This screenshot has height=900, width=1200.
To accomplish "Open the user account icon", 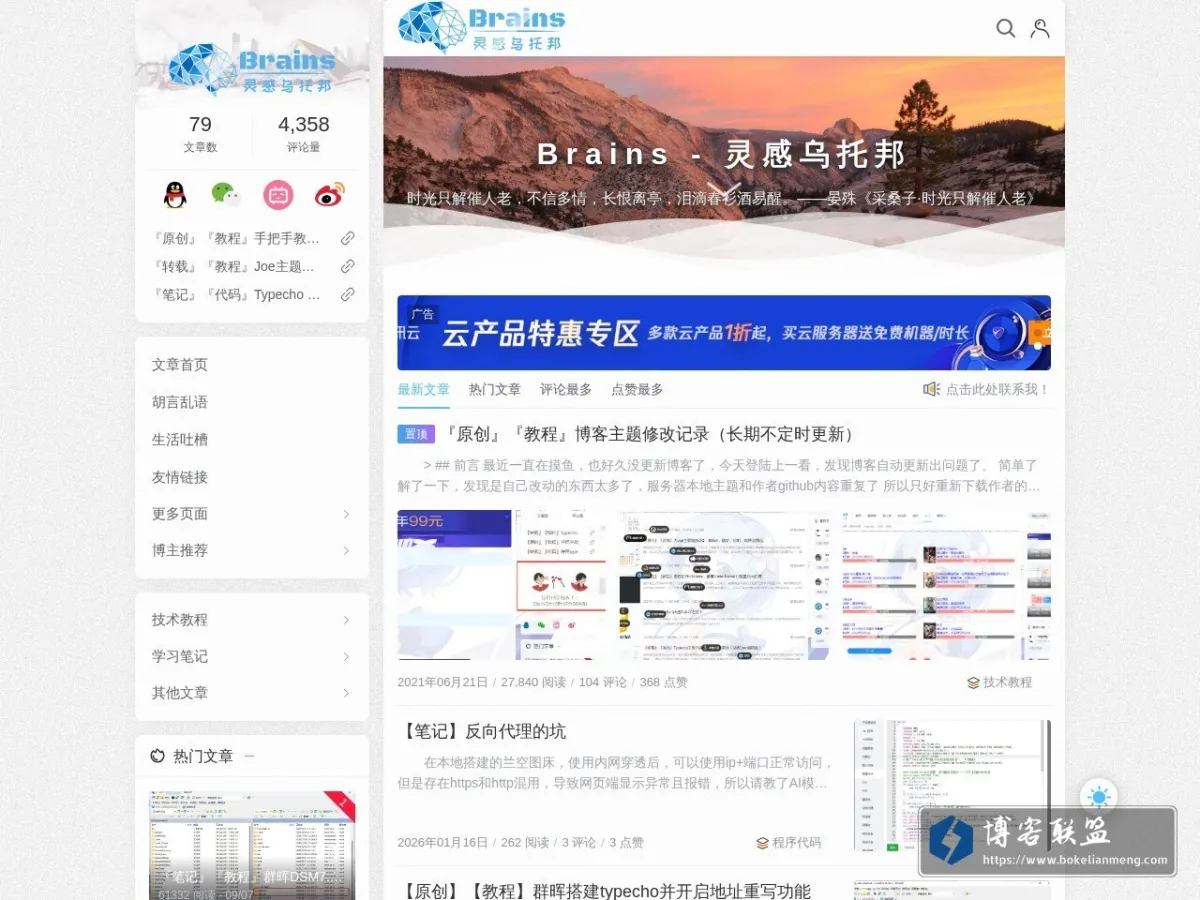I will coord(1040,28).
